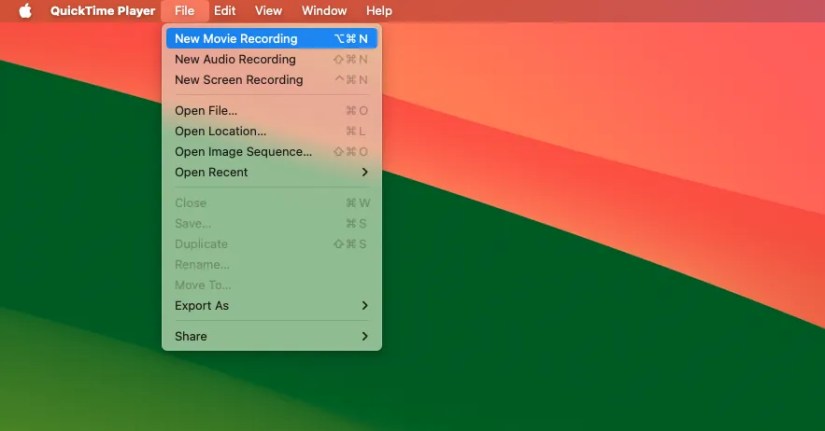Start a New Audio Recording
The image size is (825, 431).
tap(271, 59)
